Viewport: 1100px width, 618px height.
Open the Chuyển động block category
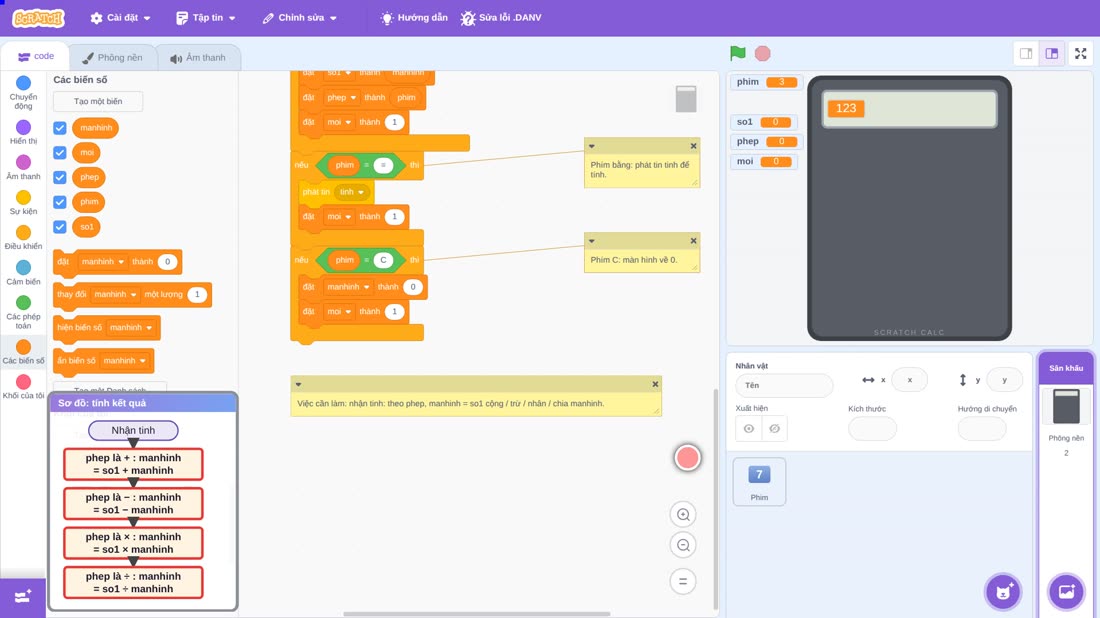[23, 93]
